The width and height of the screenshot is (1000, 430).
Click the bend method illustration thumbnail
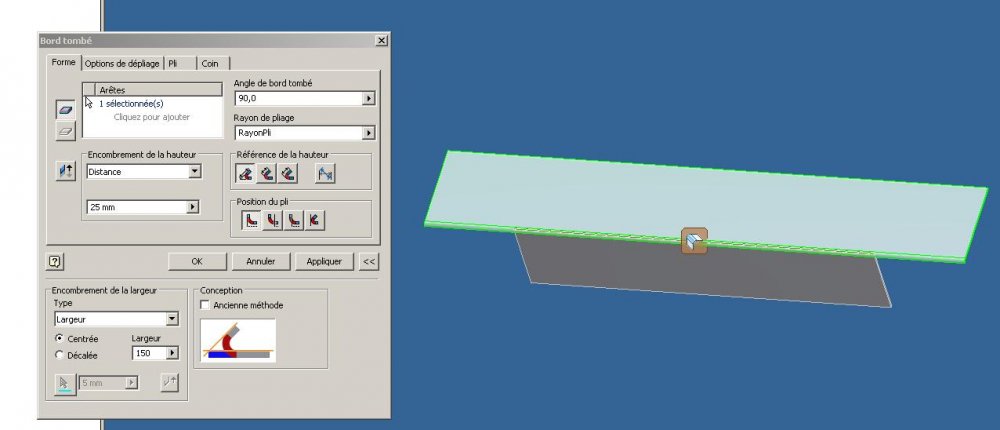coord(238,341)
